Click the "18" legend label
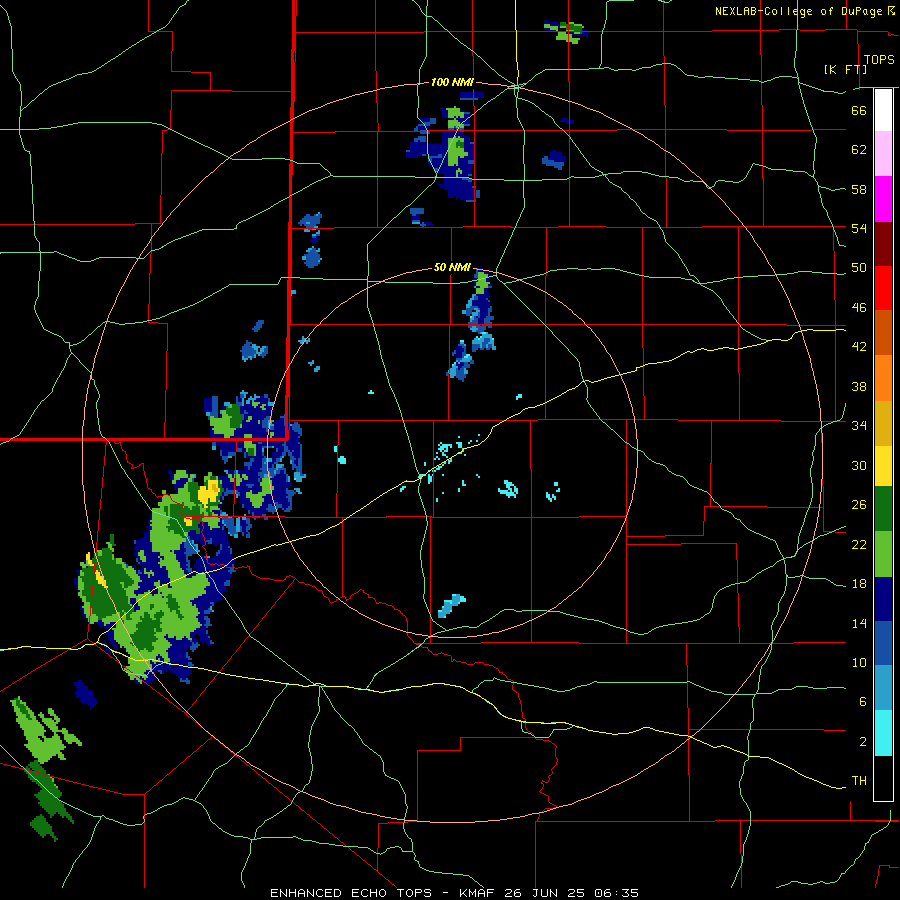Image resolution: width=900 pixels, height=900 pixels. (859, 584)
